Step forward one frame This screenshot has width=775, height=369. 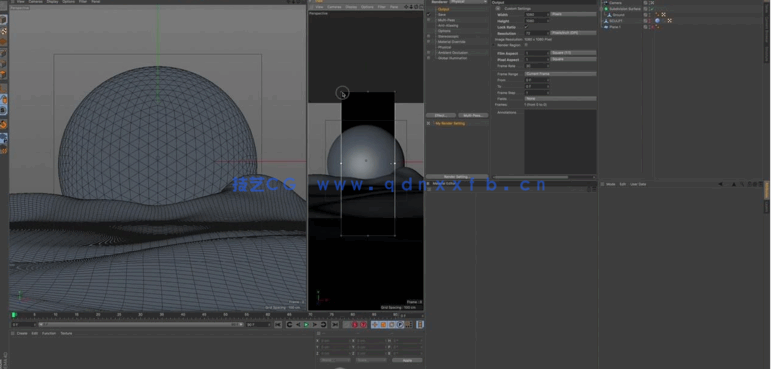click(x=315, y=325)
